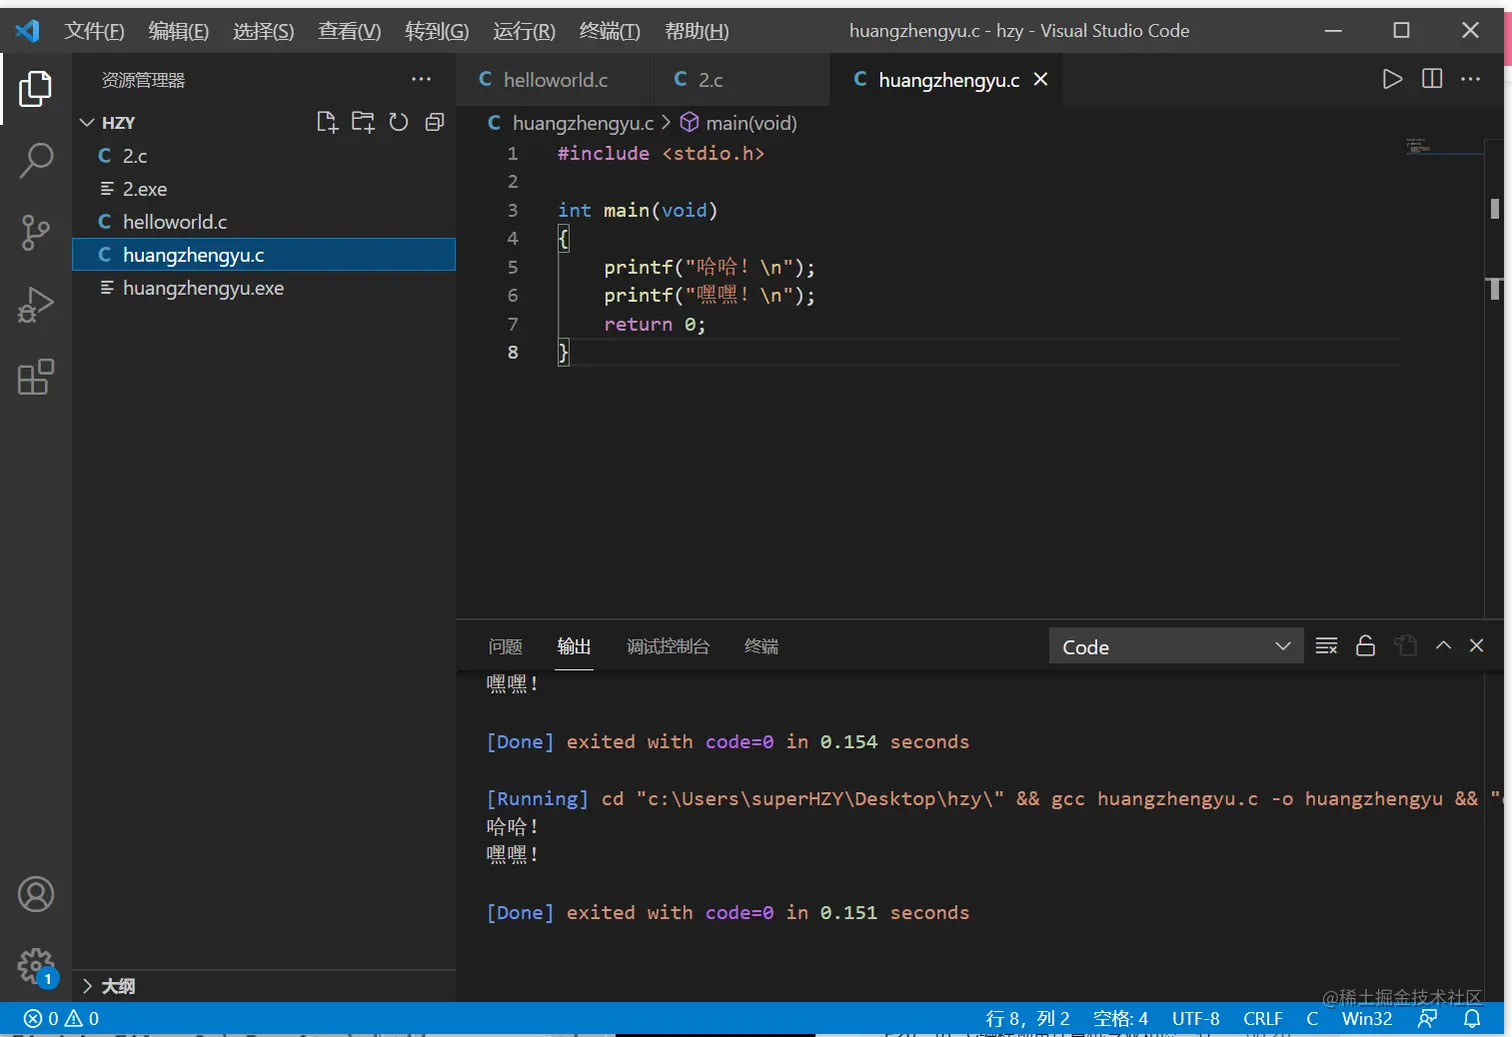
Task: Open the 选择(S) menu
Action: 263,31
